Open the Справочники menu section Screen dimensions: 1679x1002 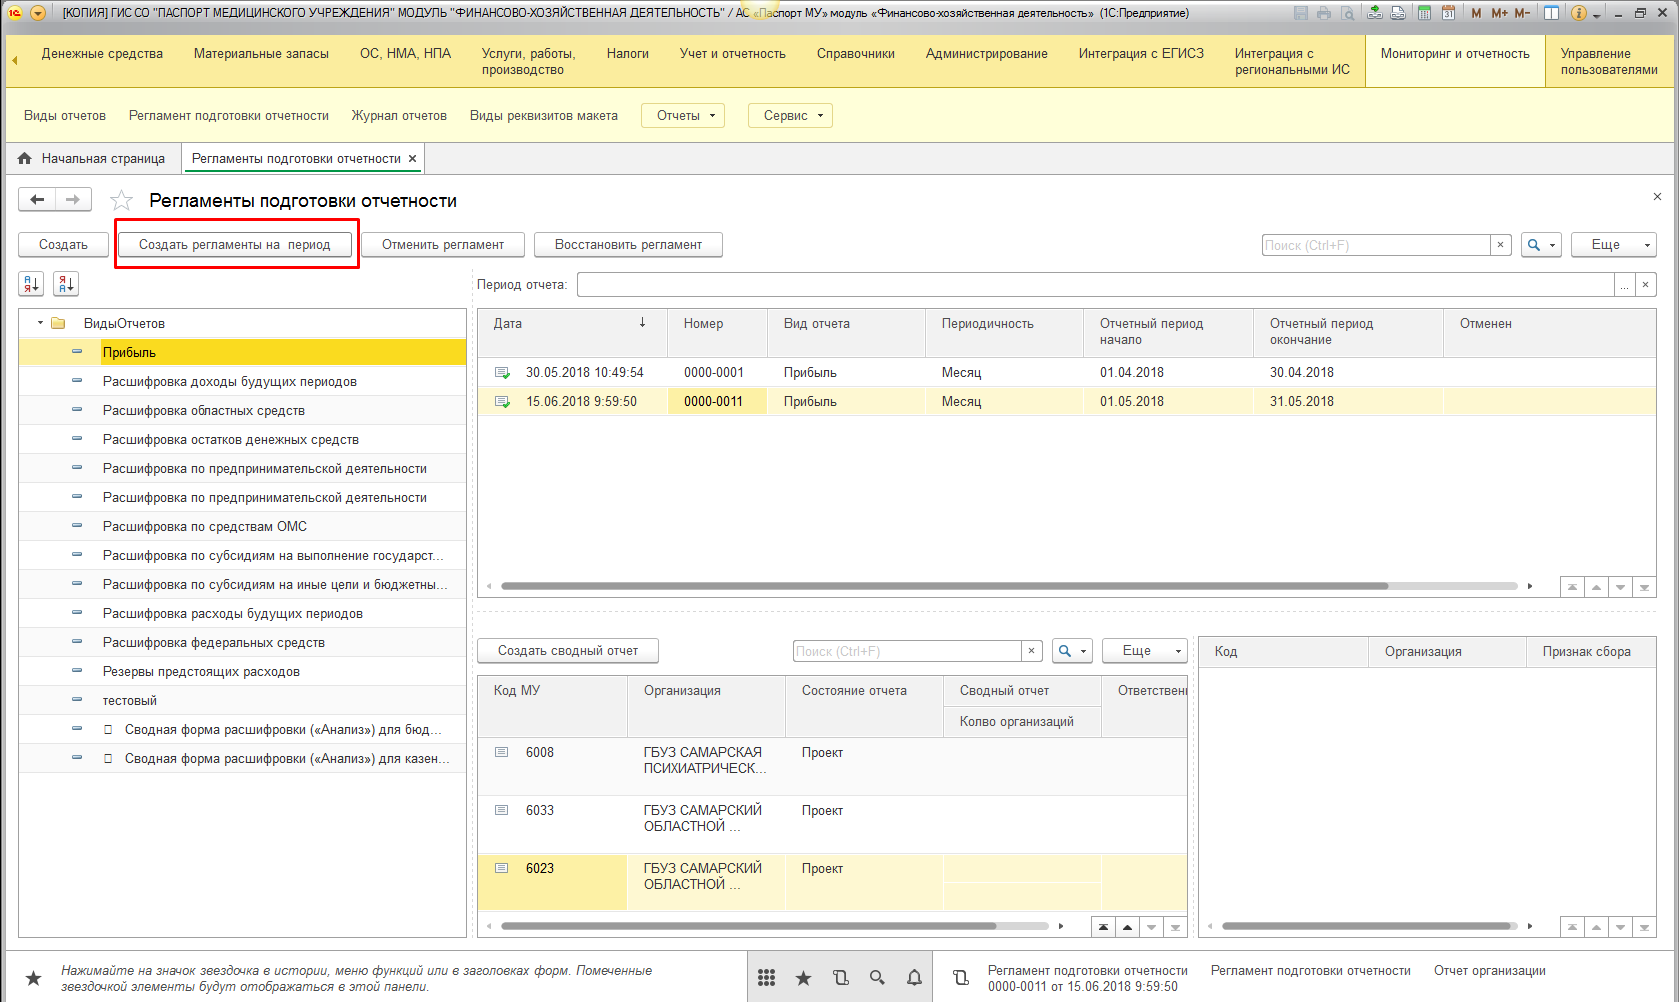tap(855, 54)
